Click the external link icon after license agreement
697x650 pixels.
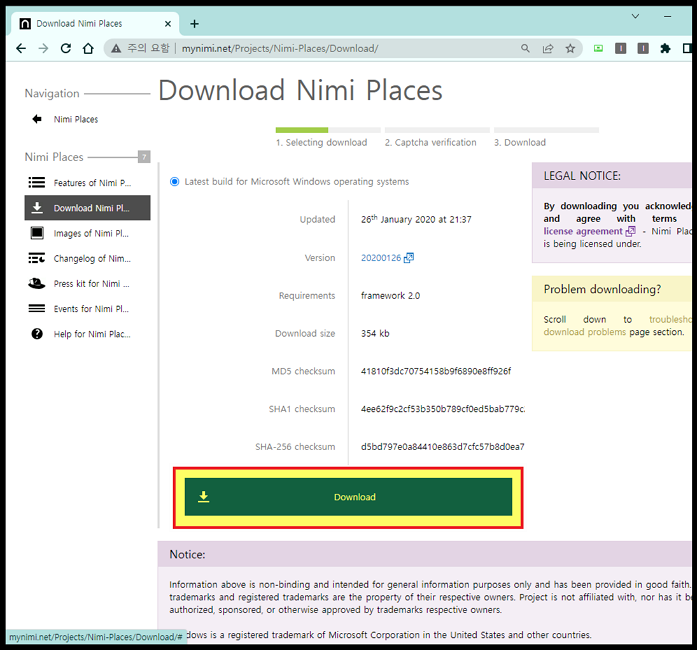click(x=630, y=231)
